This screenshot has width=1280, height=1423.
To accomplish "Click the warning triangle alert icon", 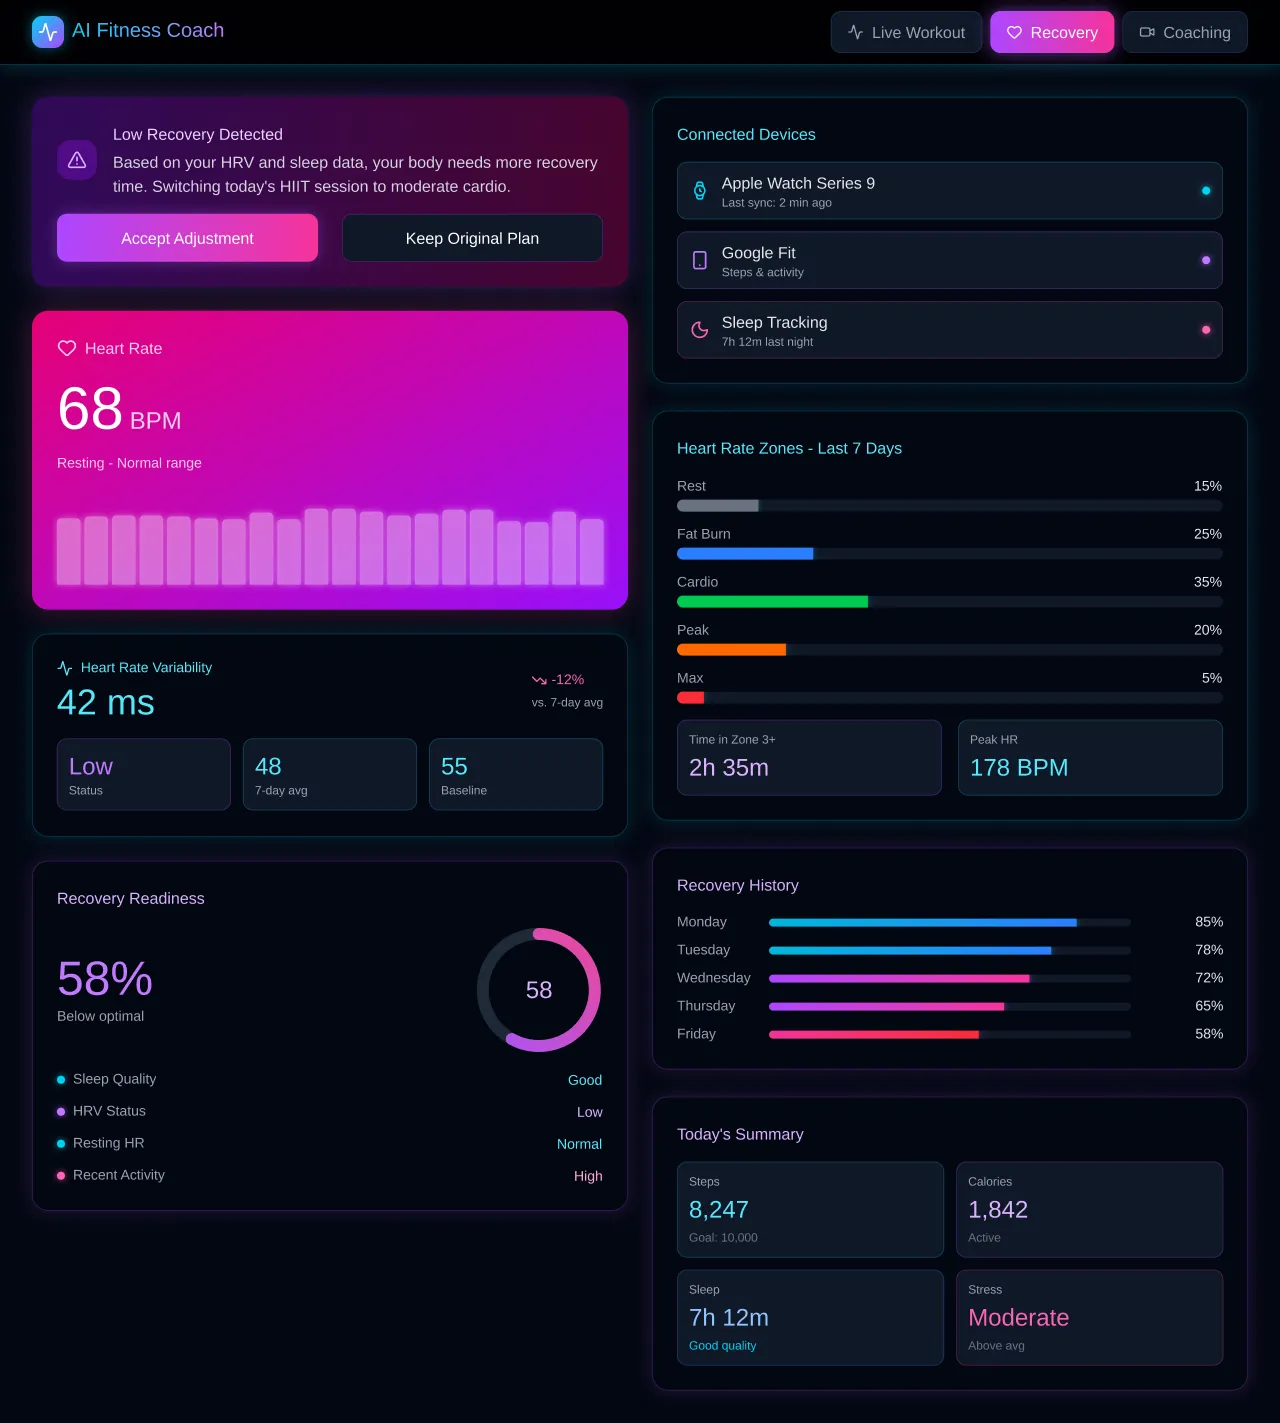I will pos(77,160).
